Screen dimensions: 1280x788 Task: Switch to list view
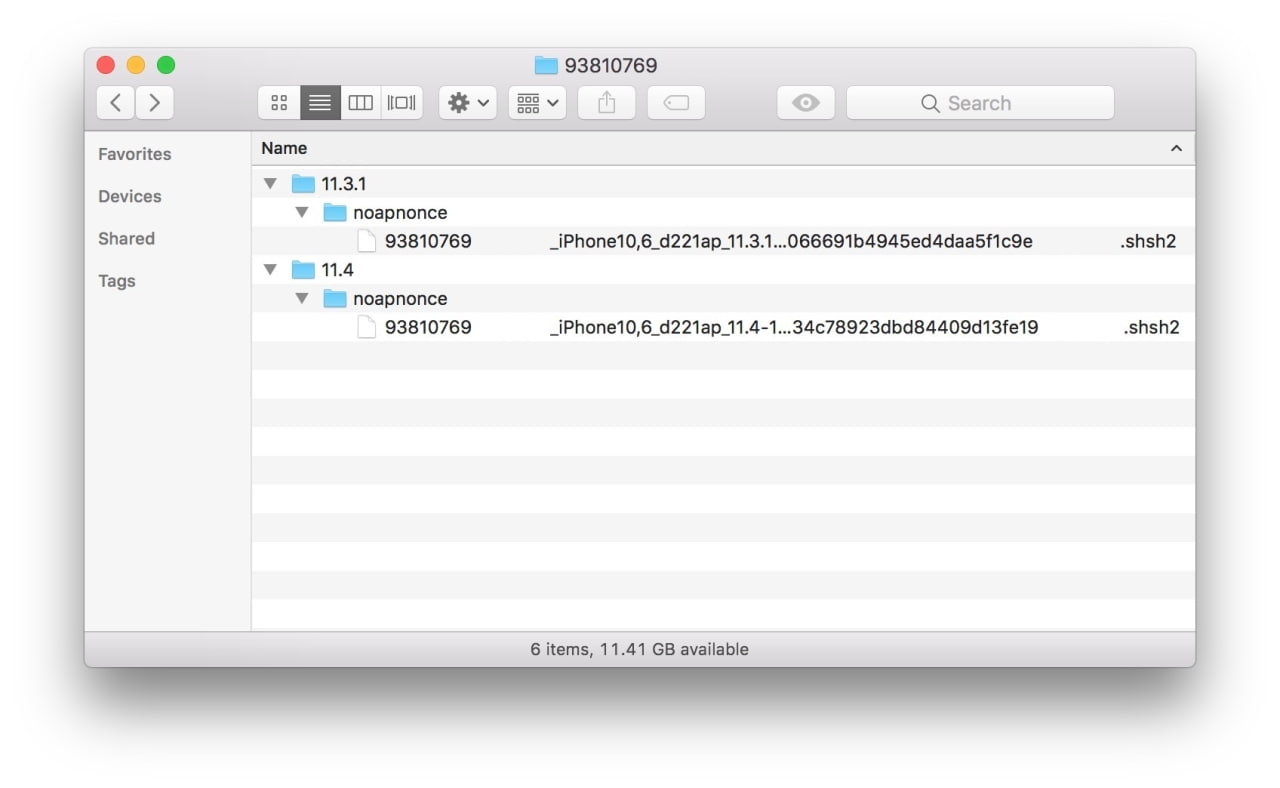click(320, 103)
